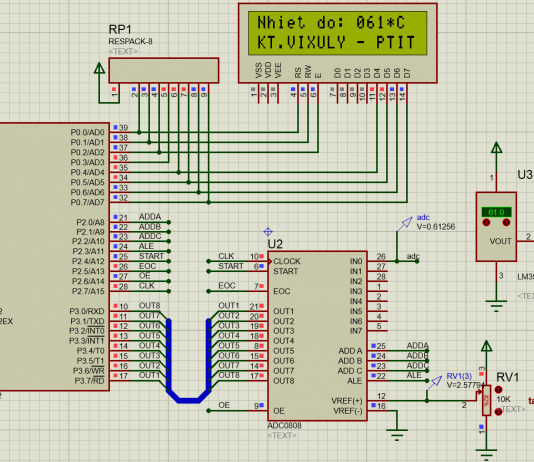Click the LM35 temperature increase button
Image resolution: width=534 pixels, height=462 pixels.
click(506, 222)
